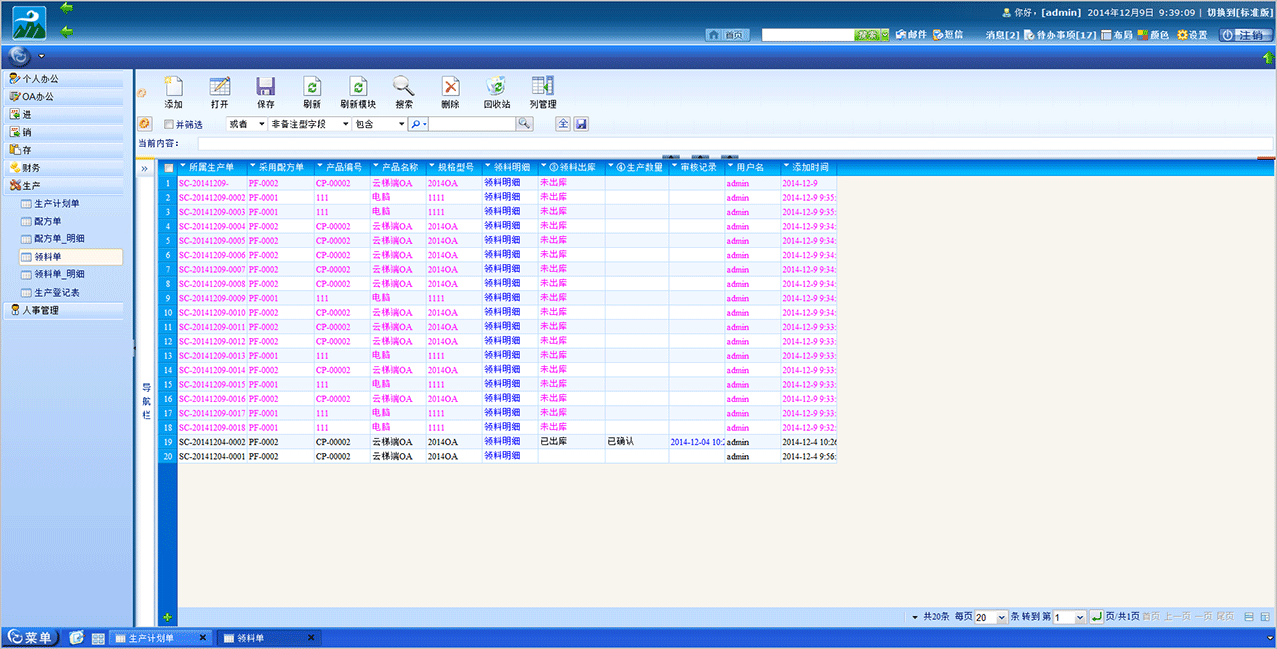Click the 添加 (Add) toolbar icon
This screenshot has width=1277, height=649.
pyautogui.click(x=173, y=87)
